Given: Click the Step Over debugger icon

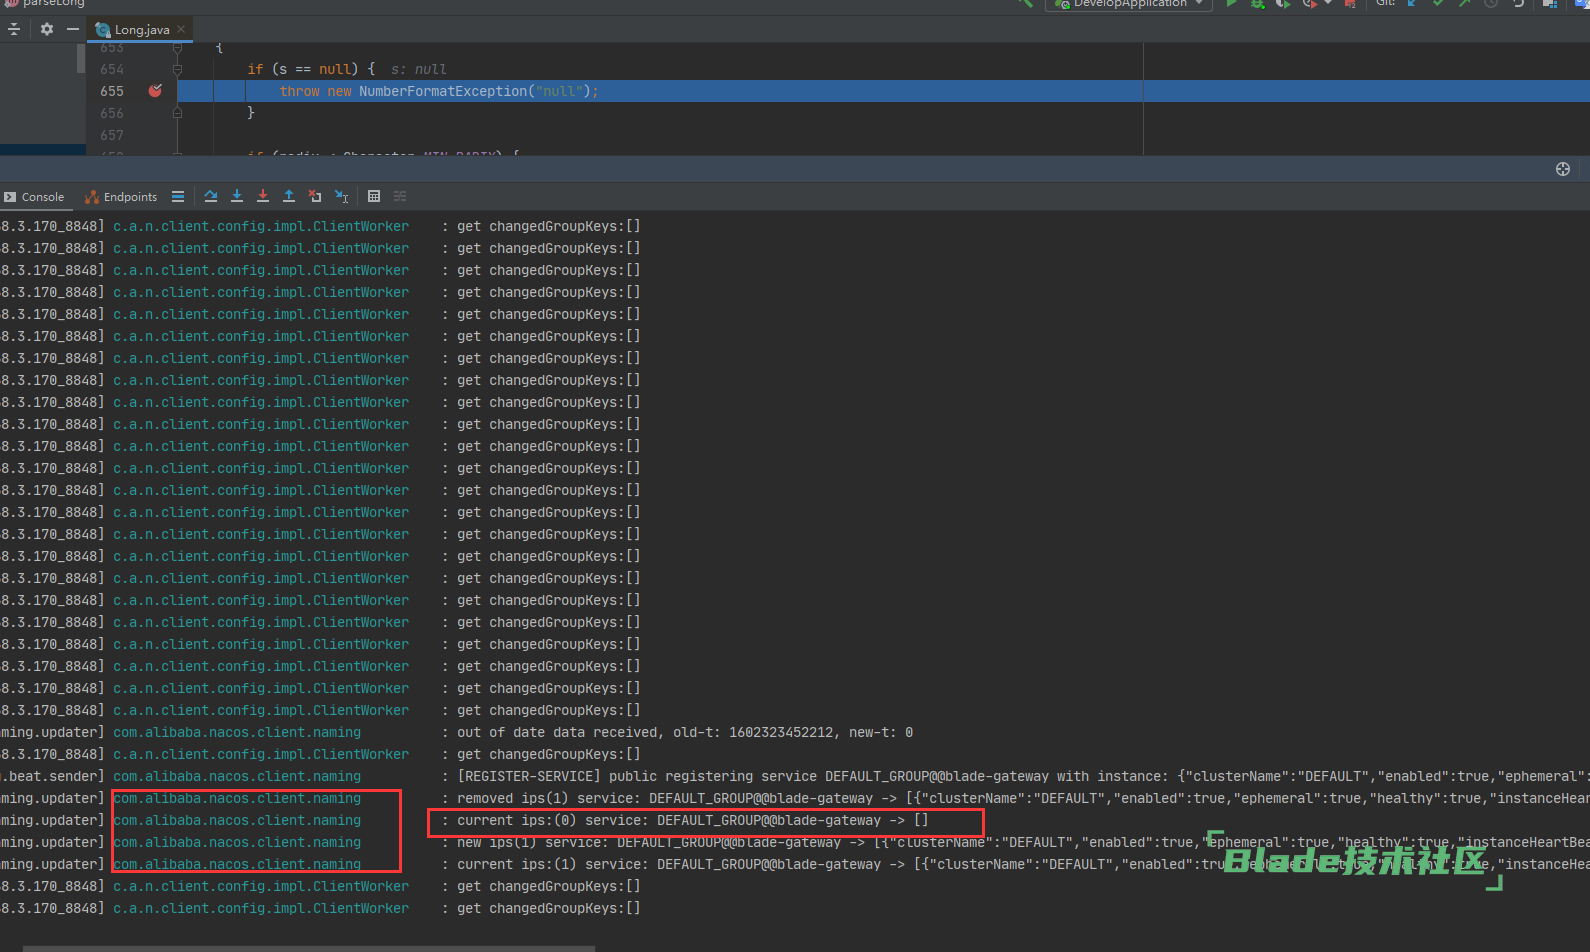Looking at the screenshot, I should coord(211,196).
